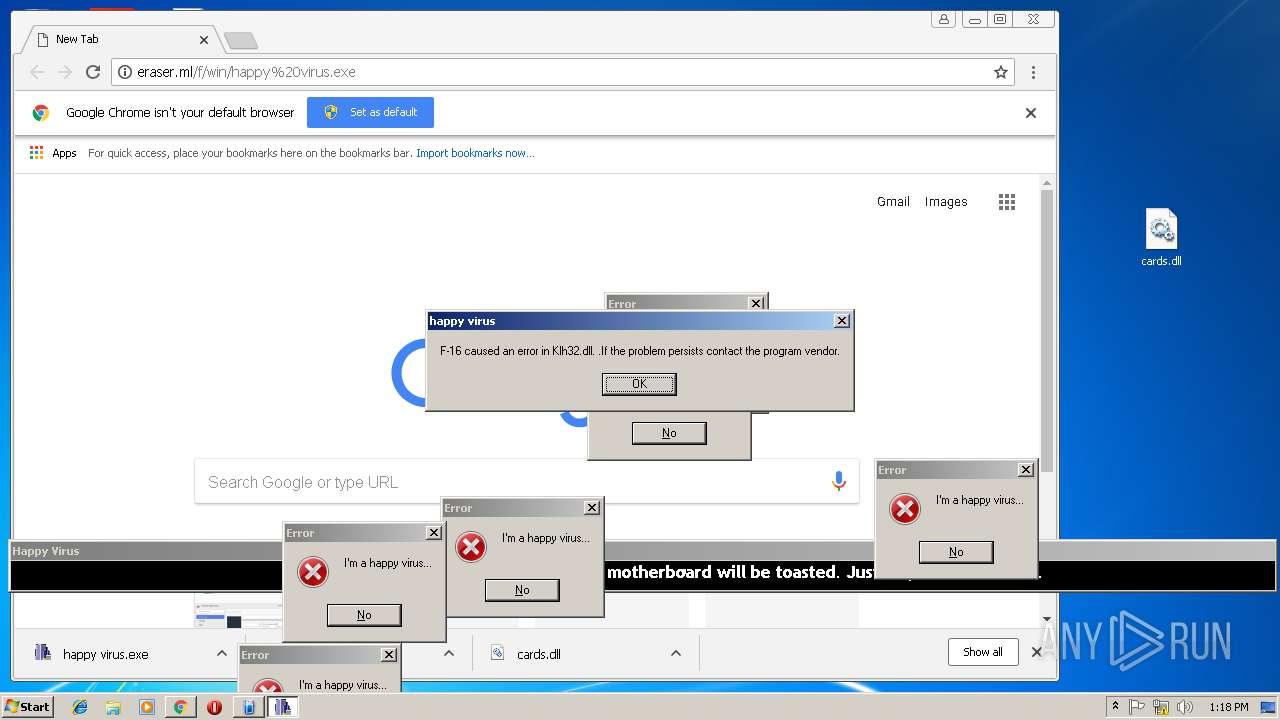Click Show all downloads
The height and width of the screenshot is (720, 1280).
point(983,652)
